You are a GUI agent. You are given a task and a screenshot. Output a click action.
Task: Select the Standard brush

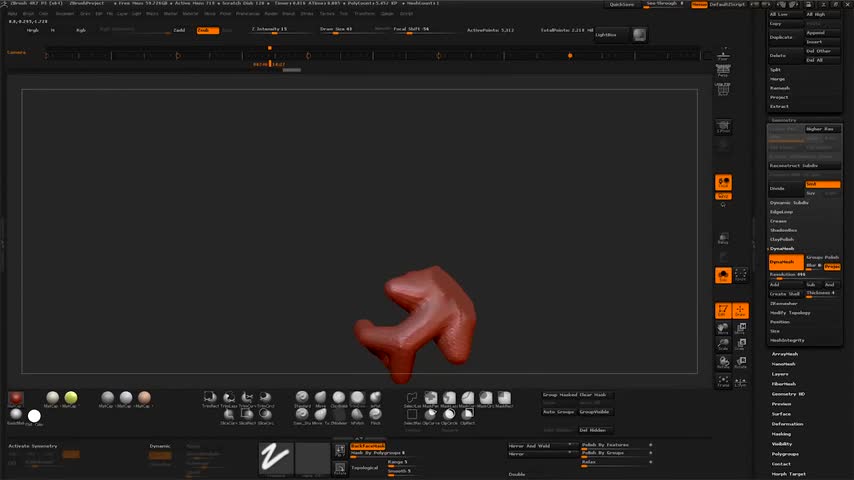302,397
